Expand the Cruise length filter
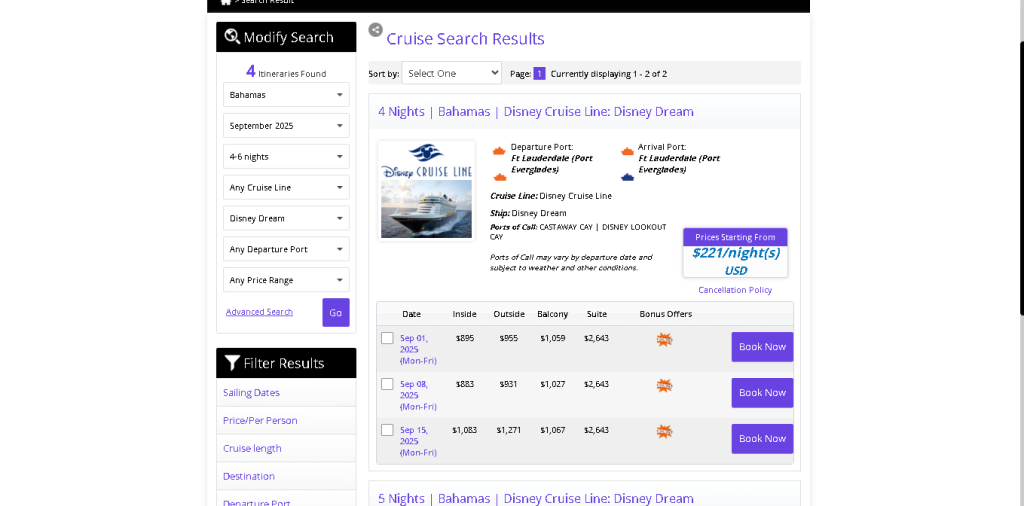The height and width of the screenshot is (506, 1024). 286,449
